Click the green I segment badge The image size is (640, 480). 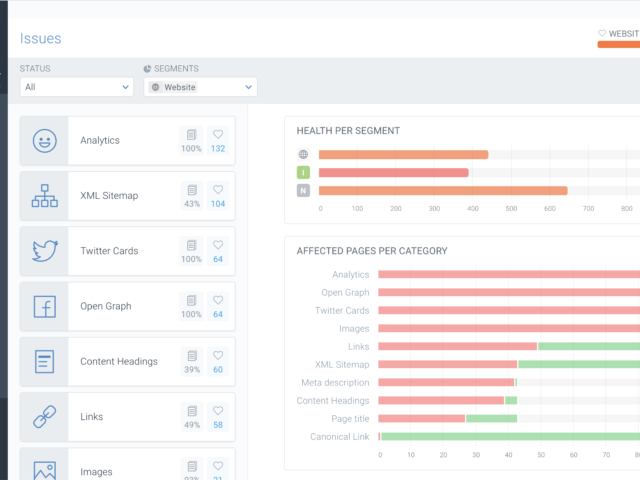click(303, 173)
